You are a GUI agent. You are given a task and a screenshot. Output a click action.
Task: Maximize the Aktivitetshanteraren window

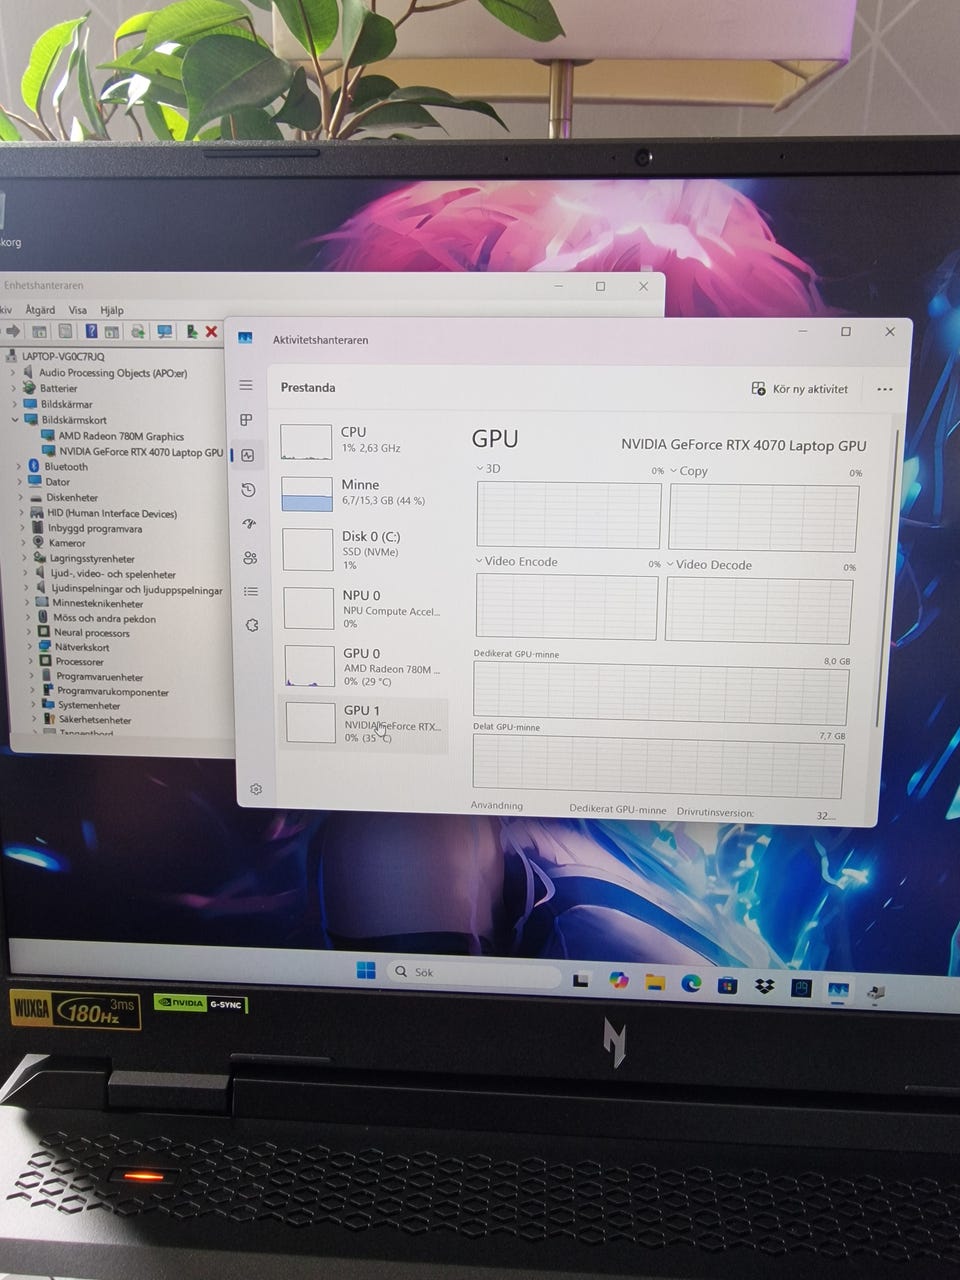pyautogui.click(x=846, y=331)
